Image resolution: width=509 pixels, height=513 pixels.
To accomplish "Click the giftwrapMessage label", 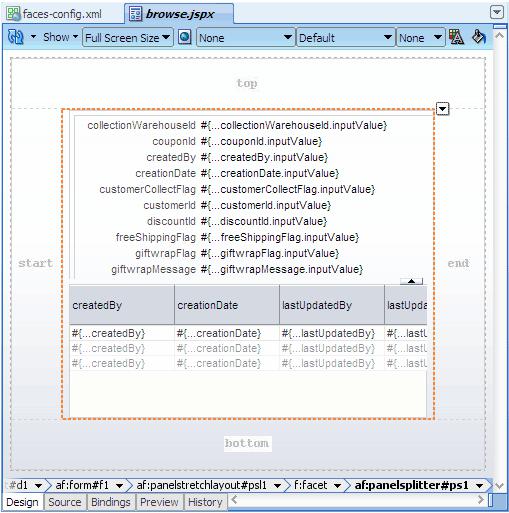I will point(153,269).
